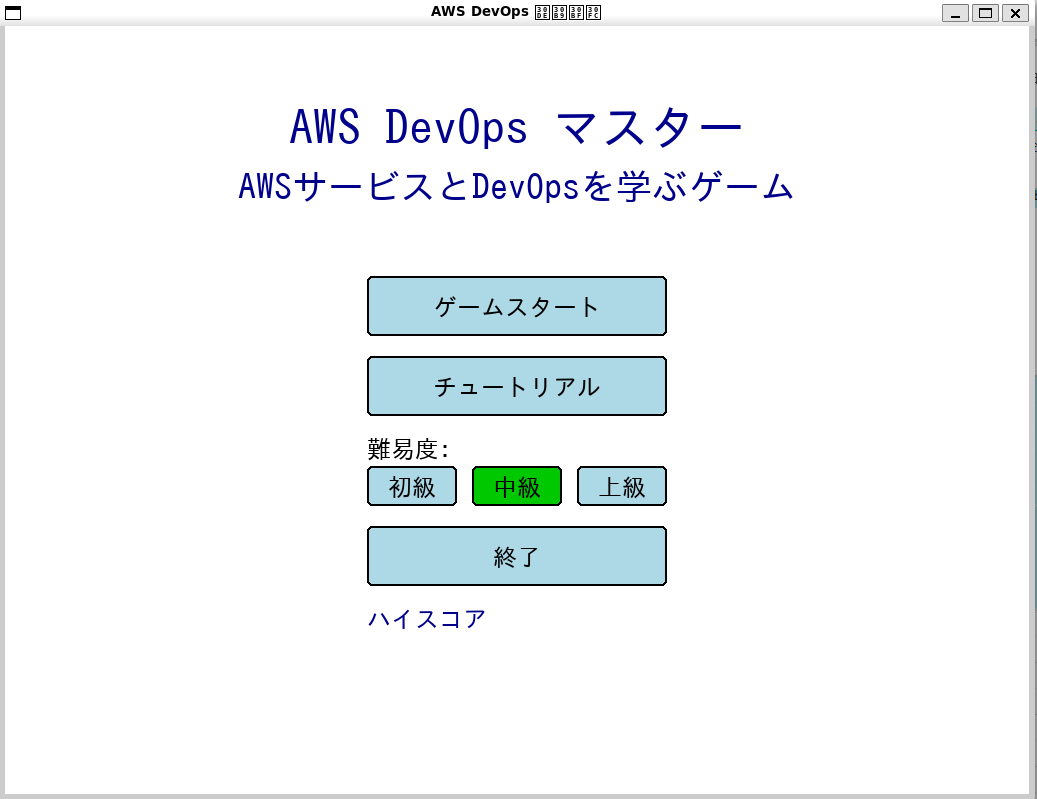Click the 終了 exit button

[517, 556]
